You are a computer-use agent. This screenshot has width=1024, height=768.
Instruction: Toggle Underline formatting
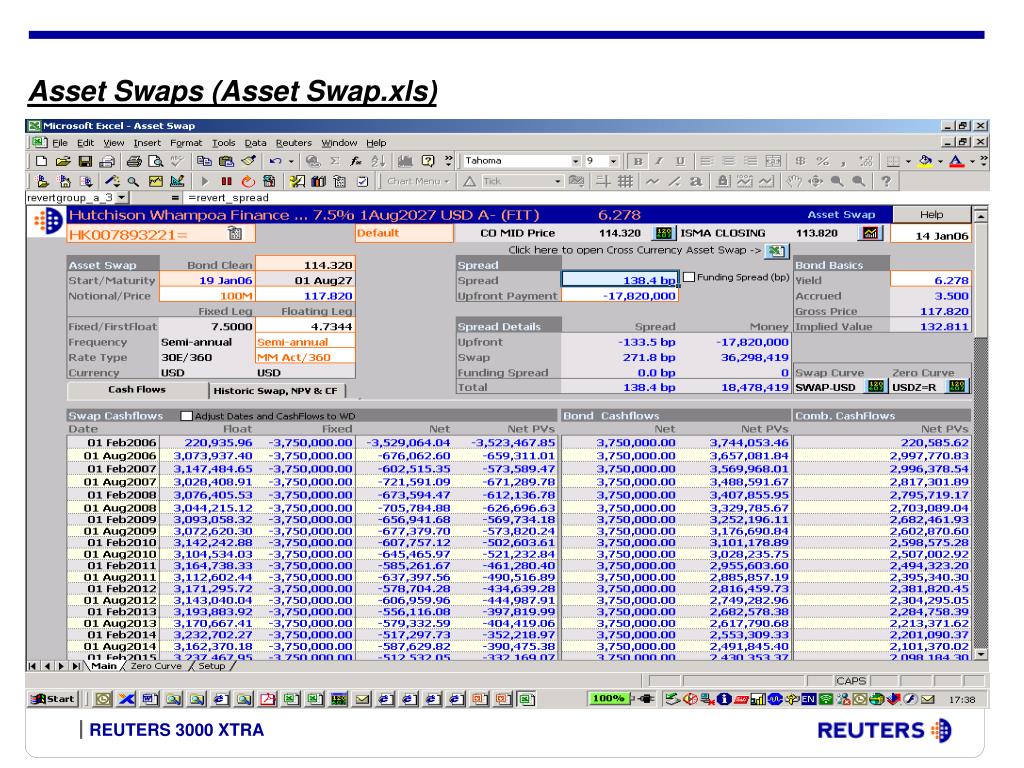680,161
